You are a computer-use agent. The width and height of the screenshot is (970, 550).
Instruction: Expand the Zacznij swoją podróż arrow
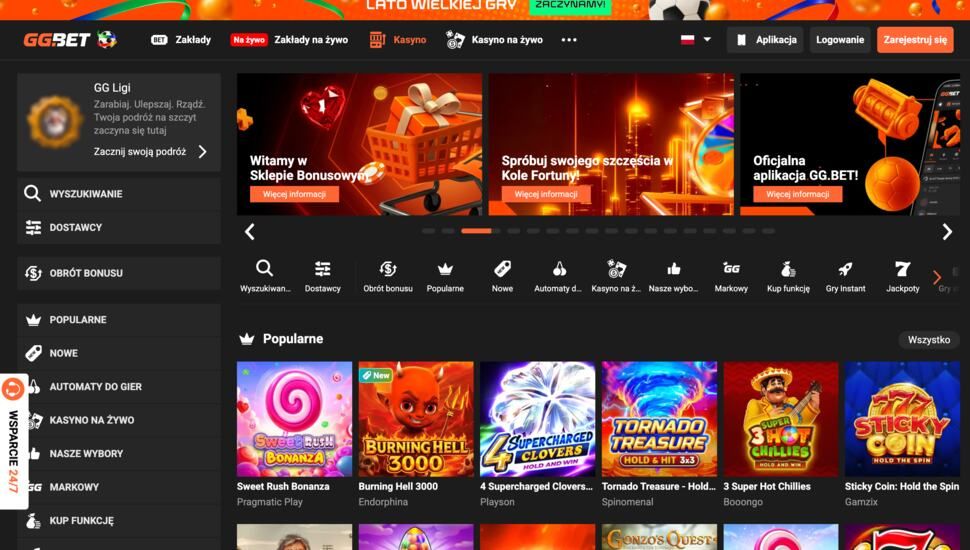point(202,152)
